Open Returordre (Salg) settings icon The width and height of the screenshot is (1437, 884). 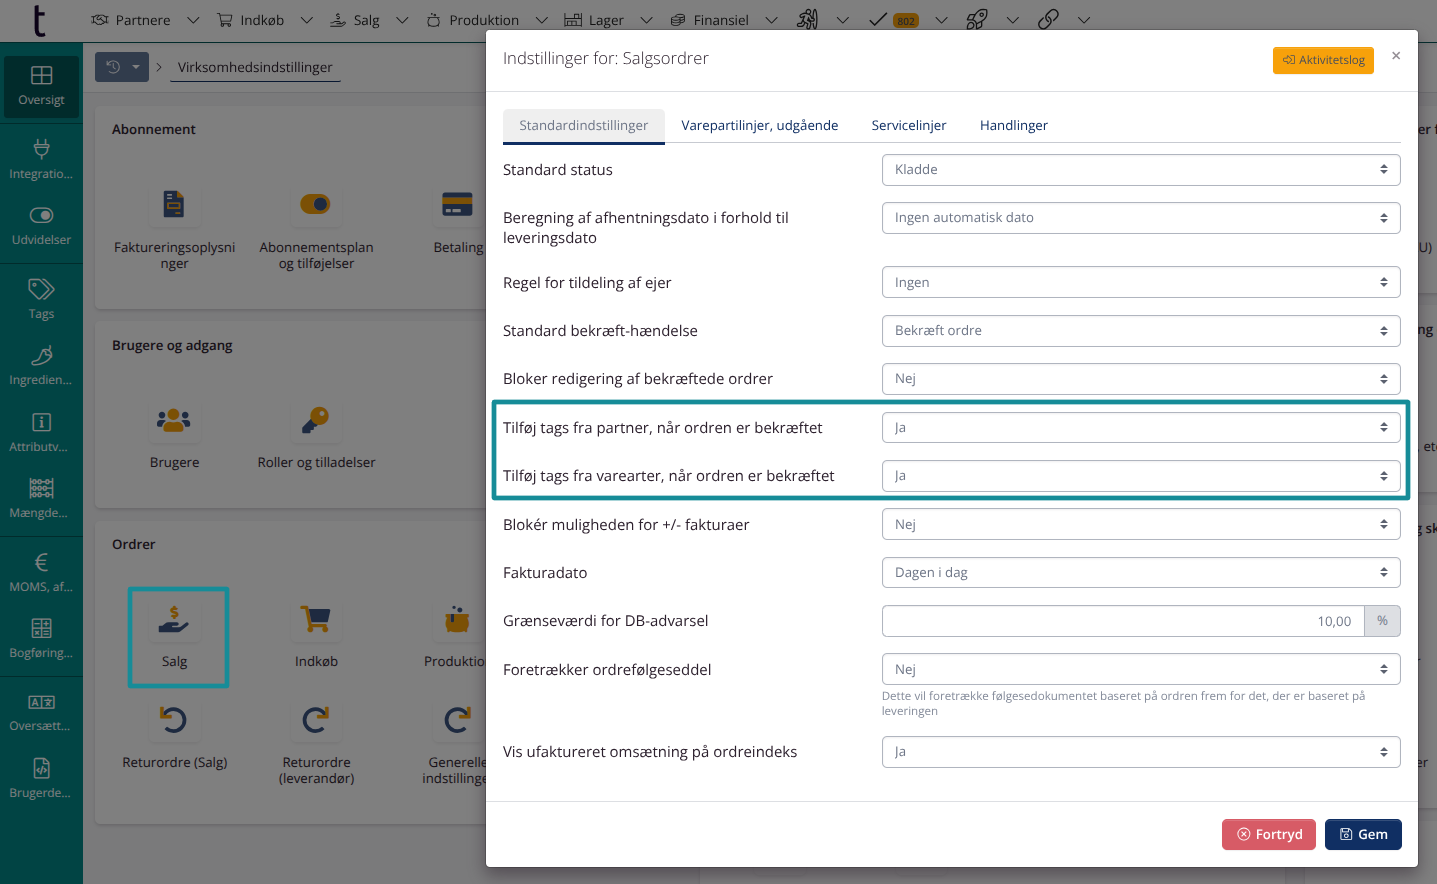point(174,720)
